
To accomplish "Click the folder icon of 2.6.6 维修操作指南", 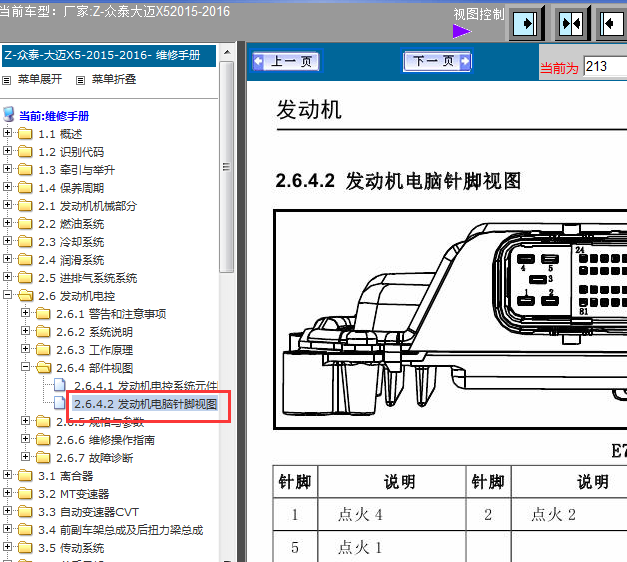I will [x=43, y=440].
